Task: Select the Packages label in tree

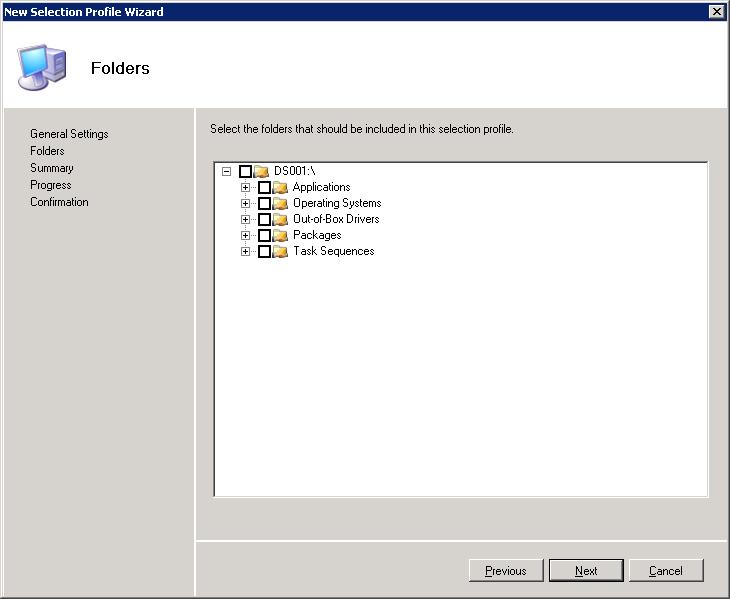Action: (317, 236)
